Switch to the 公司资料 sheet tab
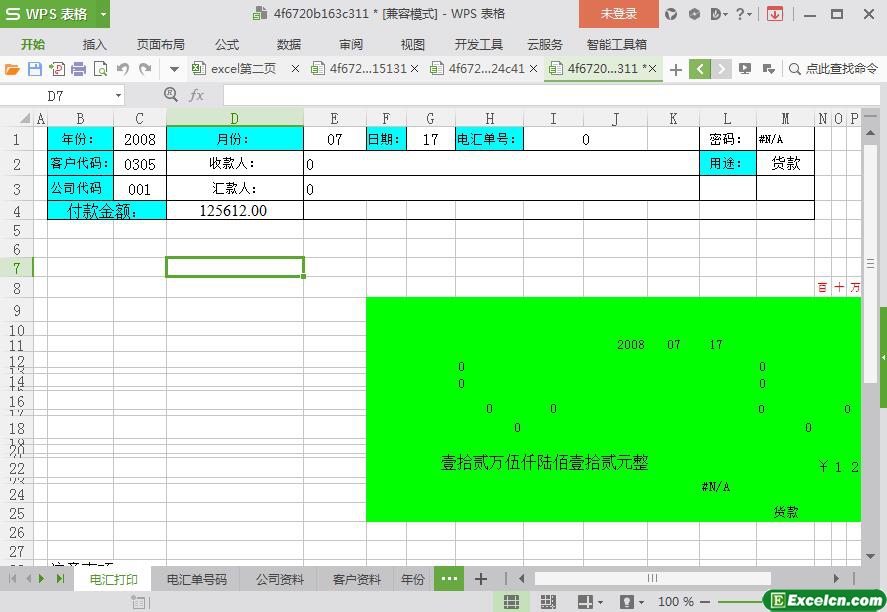Image resolution: width=887 pixels, height=612 pixels. pos(280,579)
